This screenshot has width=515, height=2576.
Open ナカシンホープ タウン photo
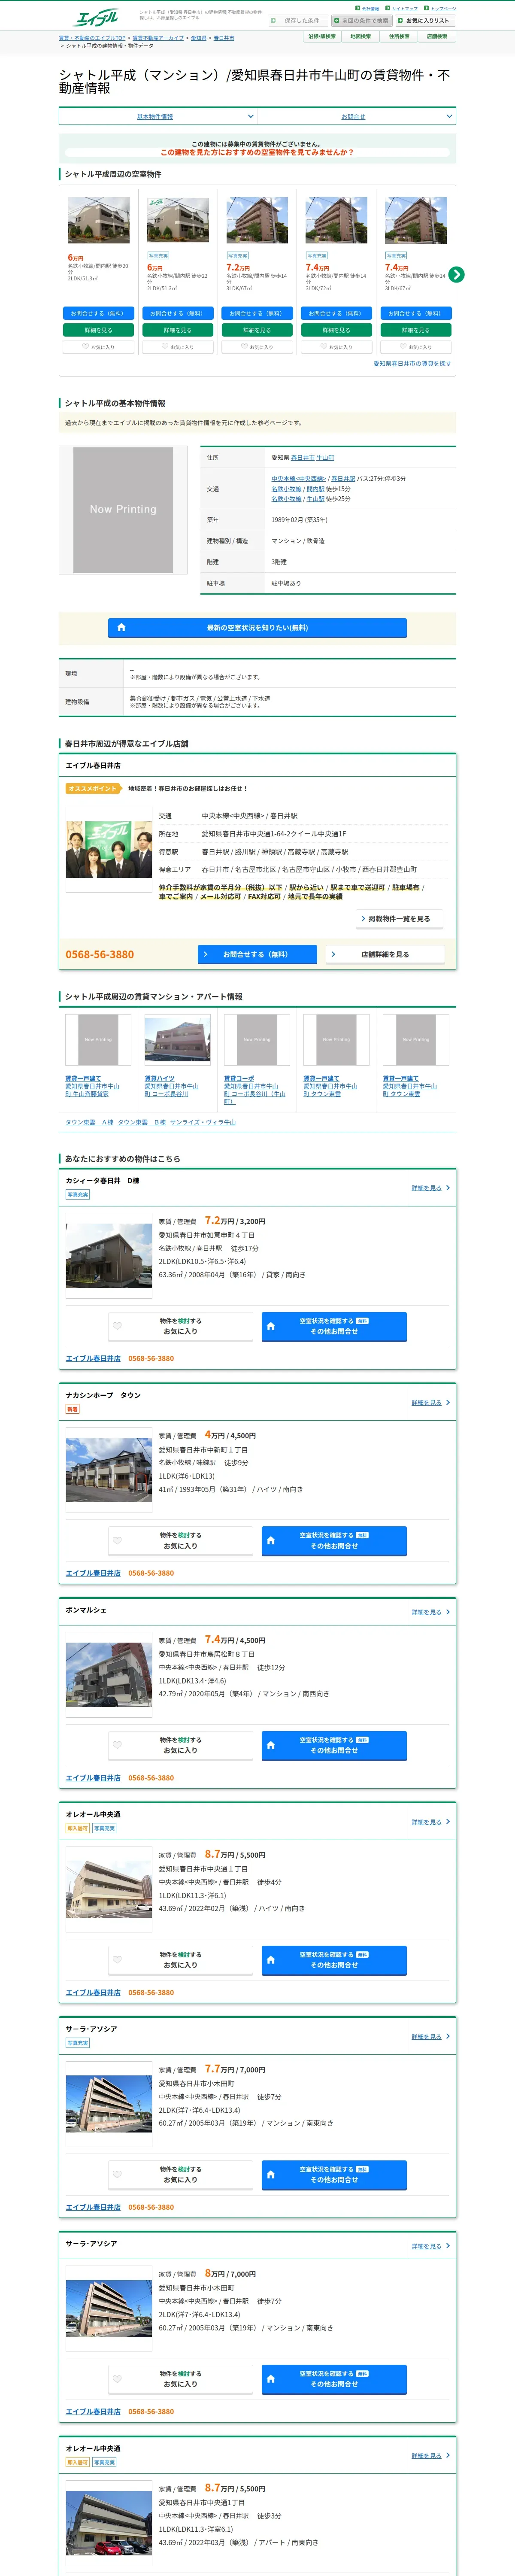pos(109,1469)
